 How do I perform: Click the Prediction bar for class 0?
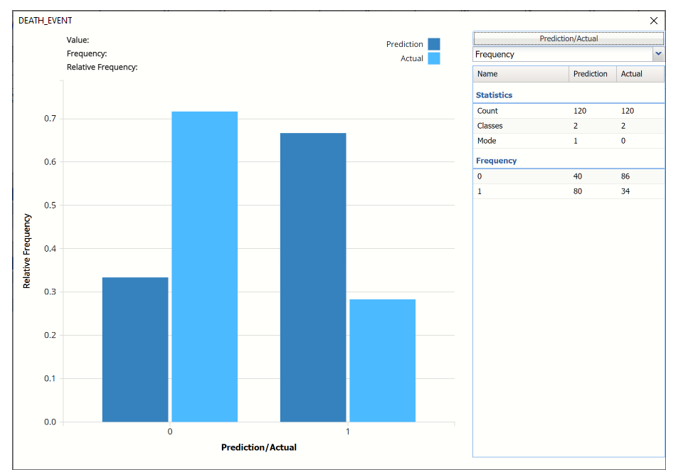135,349
